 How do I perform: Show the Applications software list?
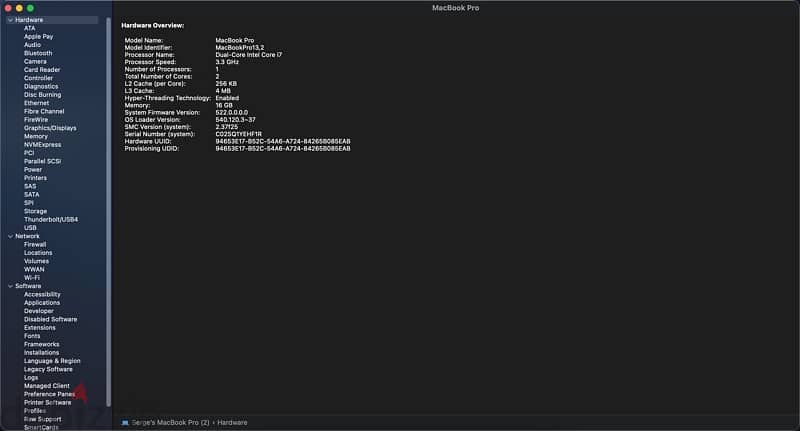[42, 303]
